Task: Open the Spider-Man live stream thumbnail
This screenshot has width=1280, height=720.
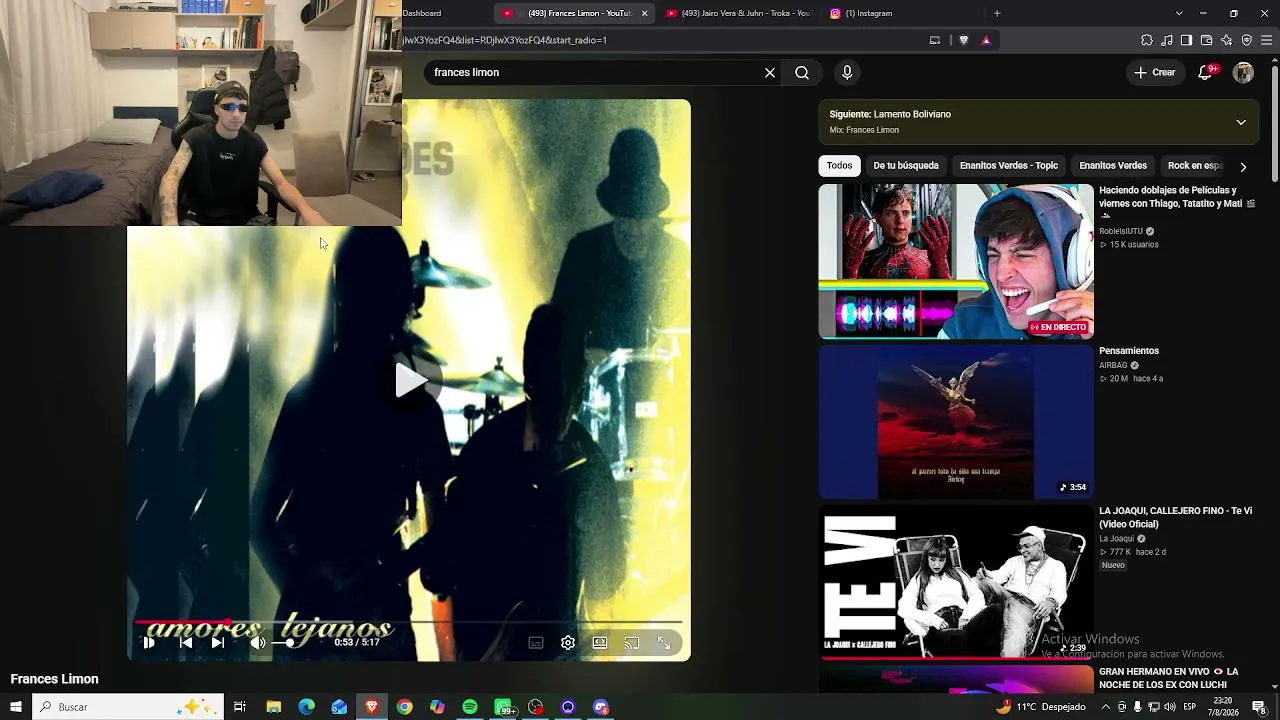Action: [956, 261]
